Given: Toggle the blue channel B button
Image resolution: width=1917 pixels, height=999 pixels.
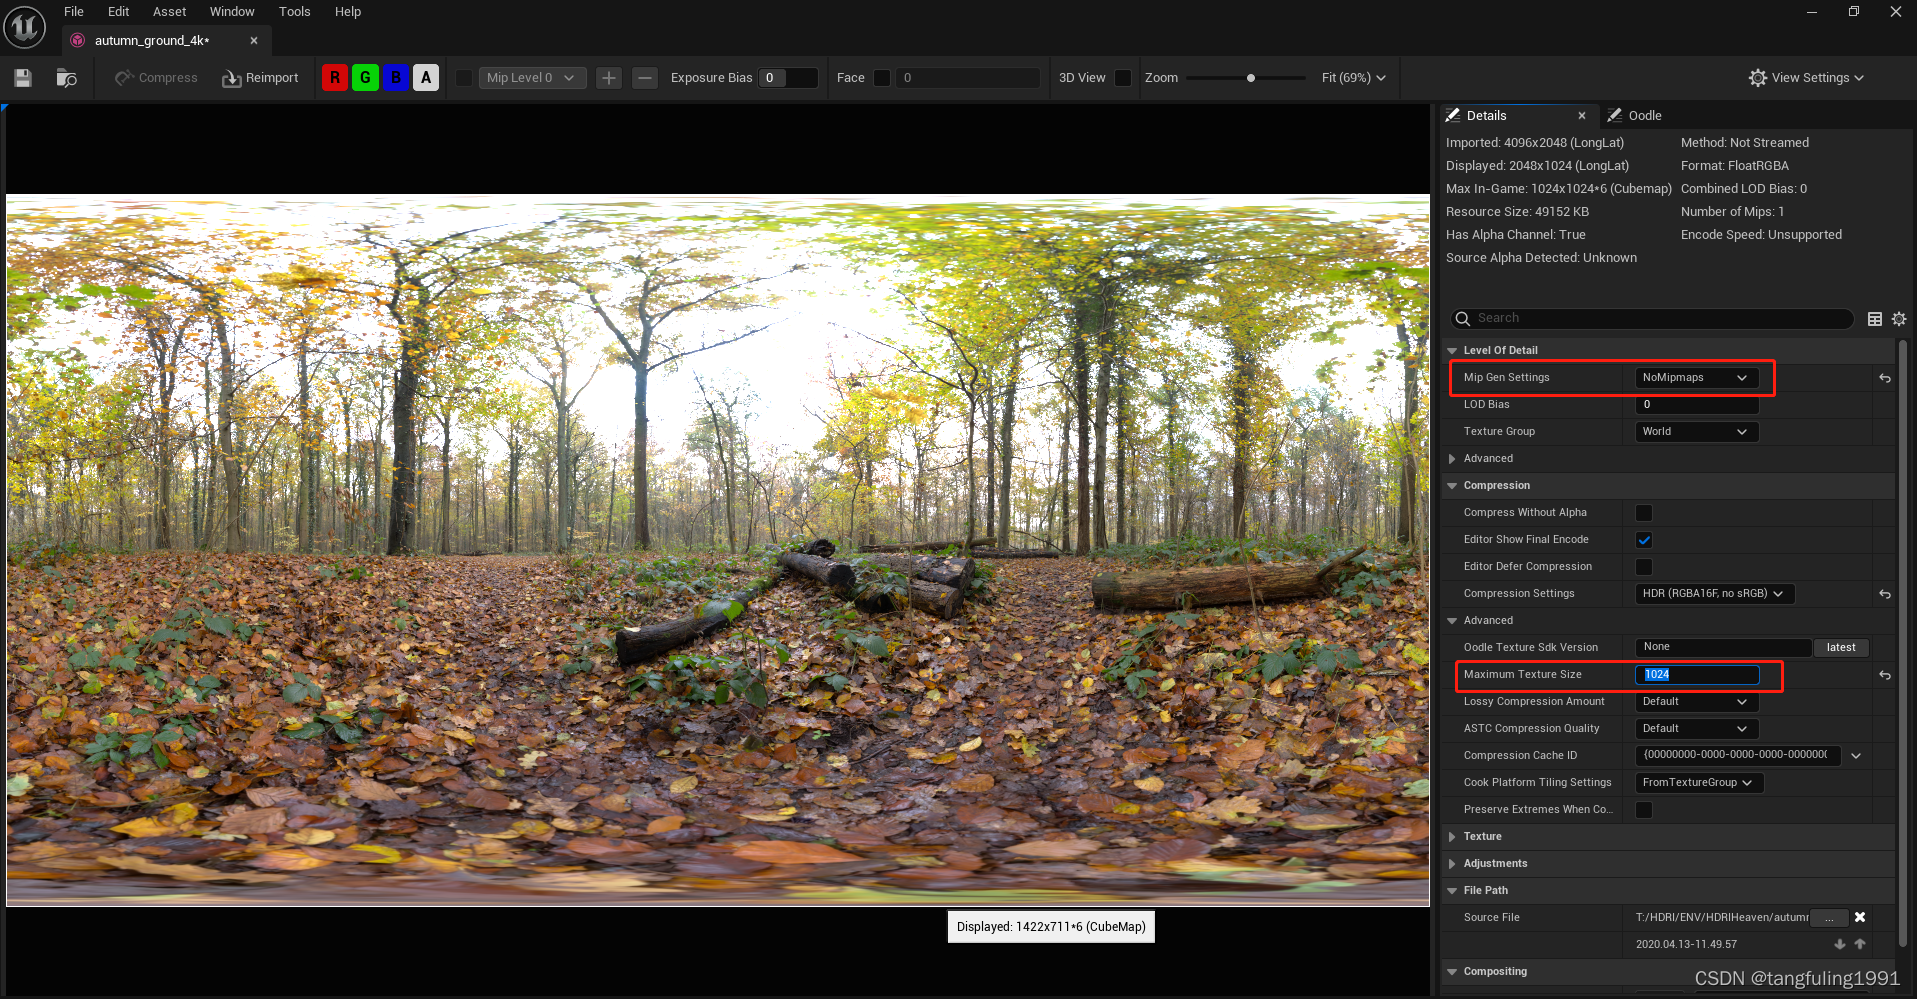Looking at the screenshot, I should 396,78.
